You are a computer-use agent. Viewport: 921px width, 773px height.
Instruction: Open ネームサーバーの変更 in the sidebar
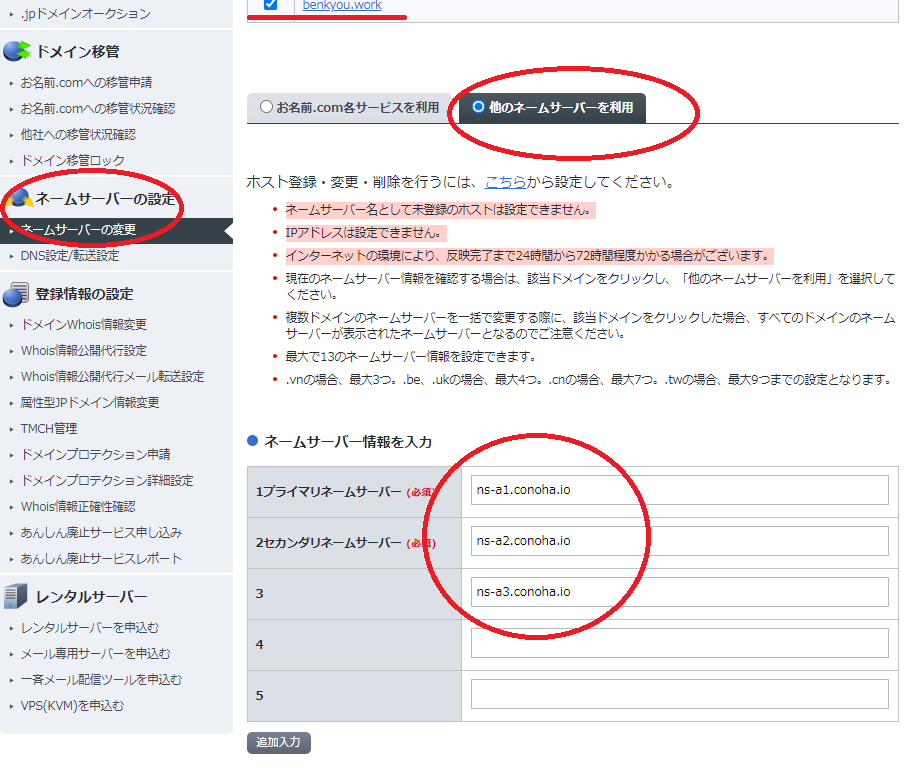(78, 230)
